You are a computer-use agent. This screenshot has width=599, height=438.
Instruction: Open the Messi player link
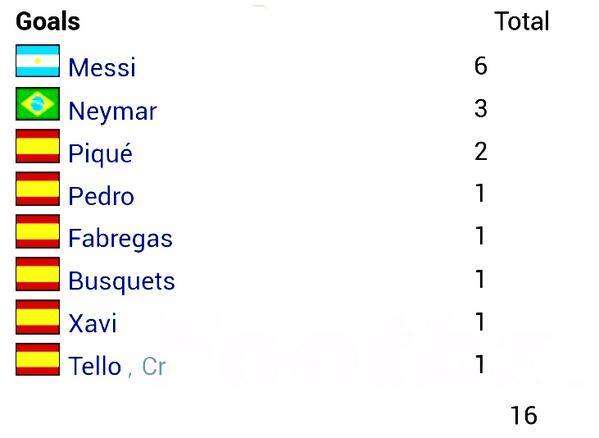coord(102,68)
